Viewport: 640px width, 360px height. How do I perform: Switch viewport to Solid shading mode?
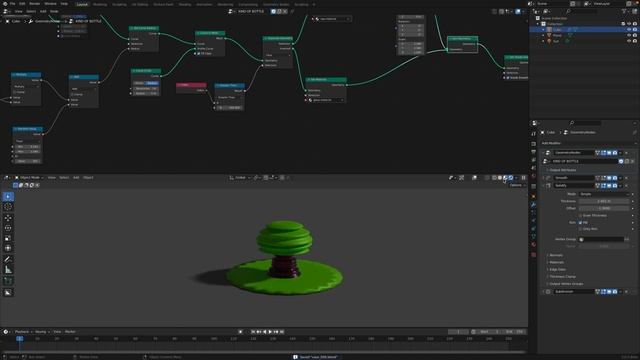(500, 178)
